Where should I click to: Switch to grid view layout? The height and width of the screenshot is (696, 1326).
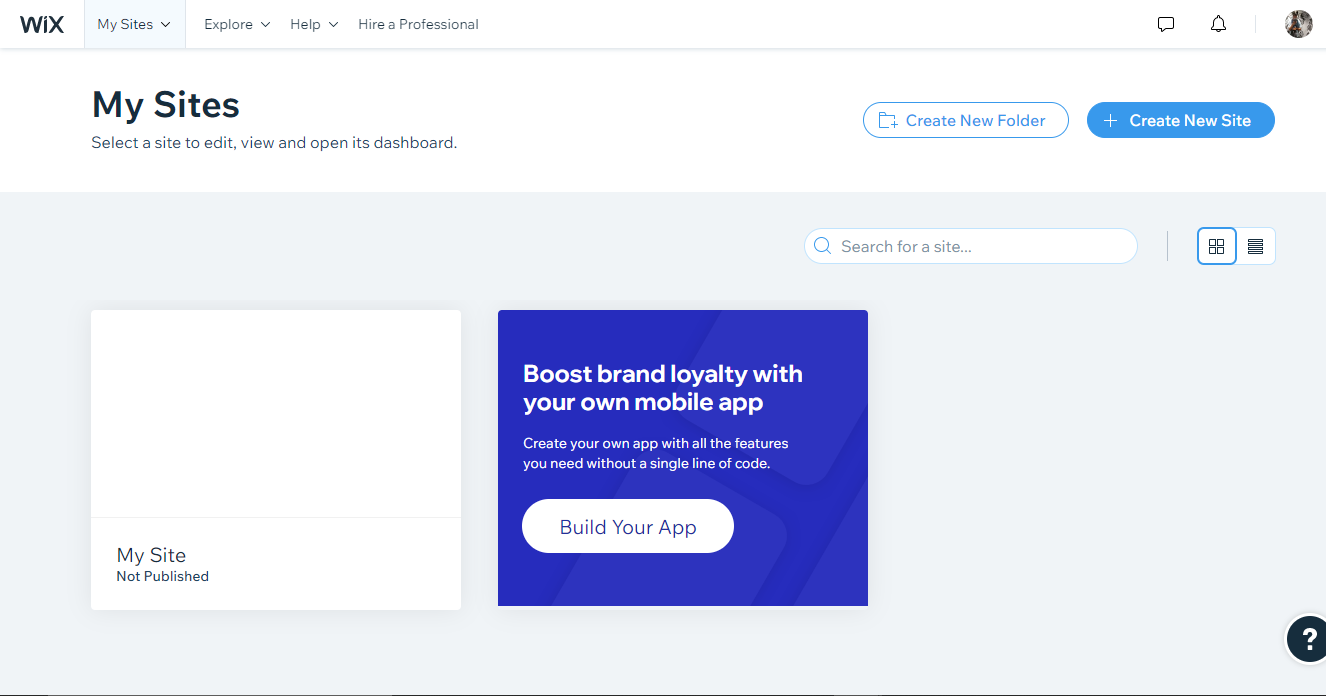click(x=1217, y=246)
